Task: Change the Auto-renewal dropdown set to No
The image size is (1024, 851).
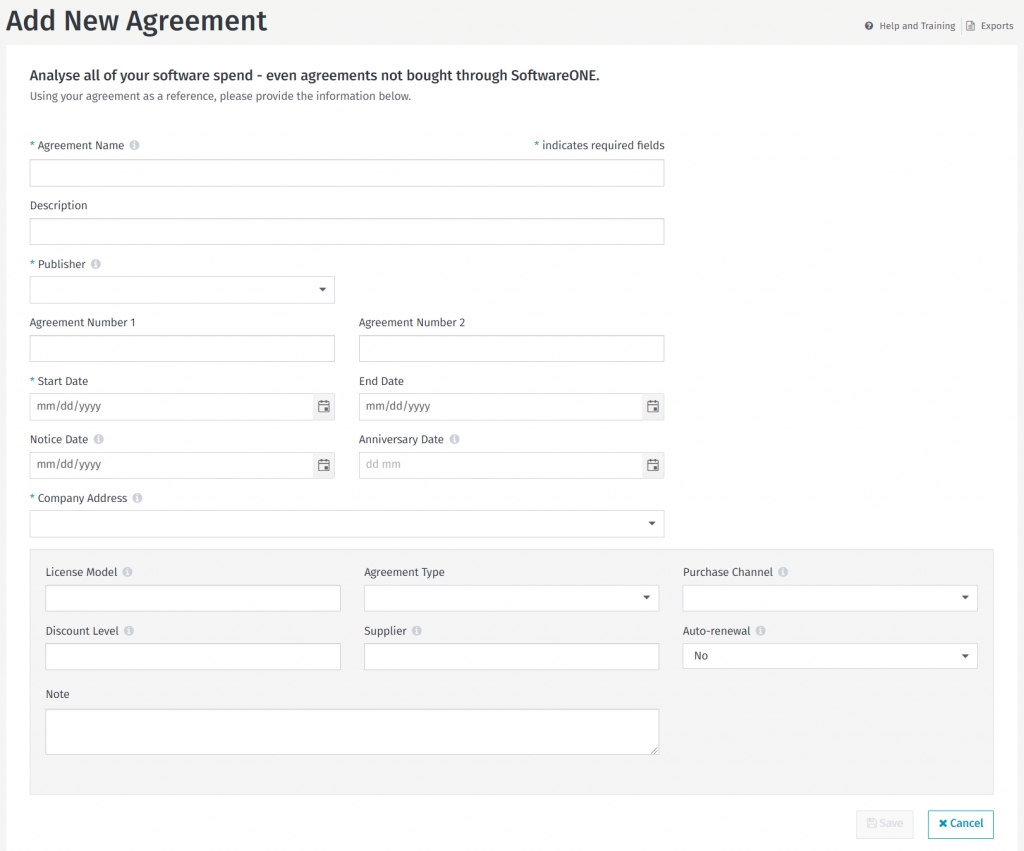Action: coord(829,656)
